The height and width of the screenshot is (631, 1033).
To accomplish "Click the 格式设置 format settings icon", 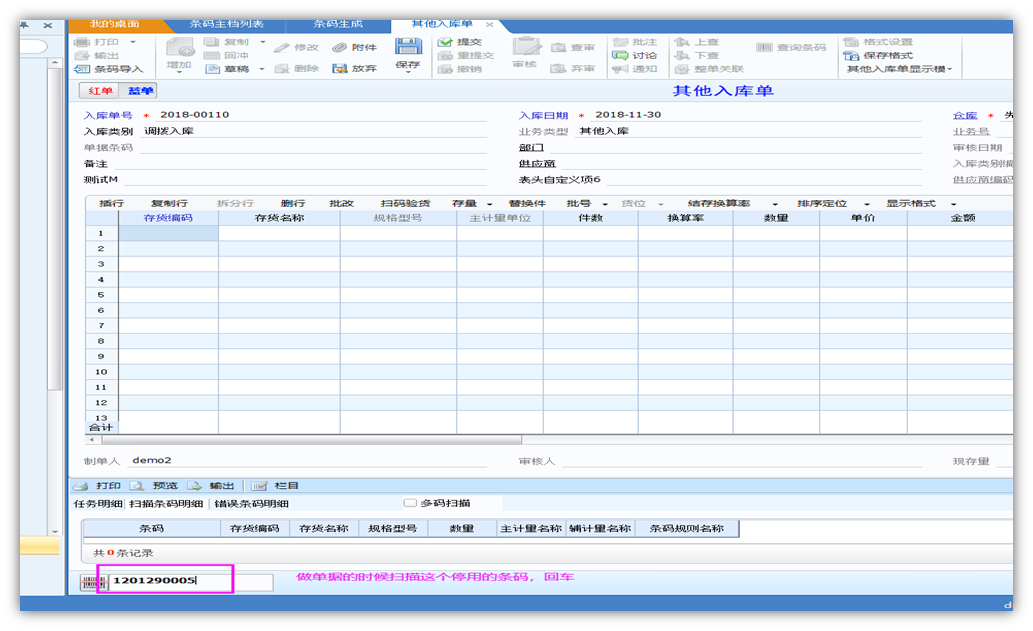I will point(851,42).
